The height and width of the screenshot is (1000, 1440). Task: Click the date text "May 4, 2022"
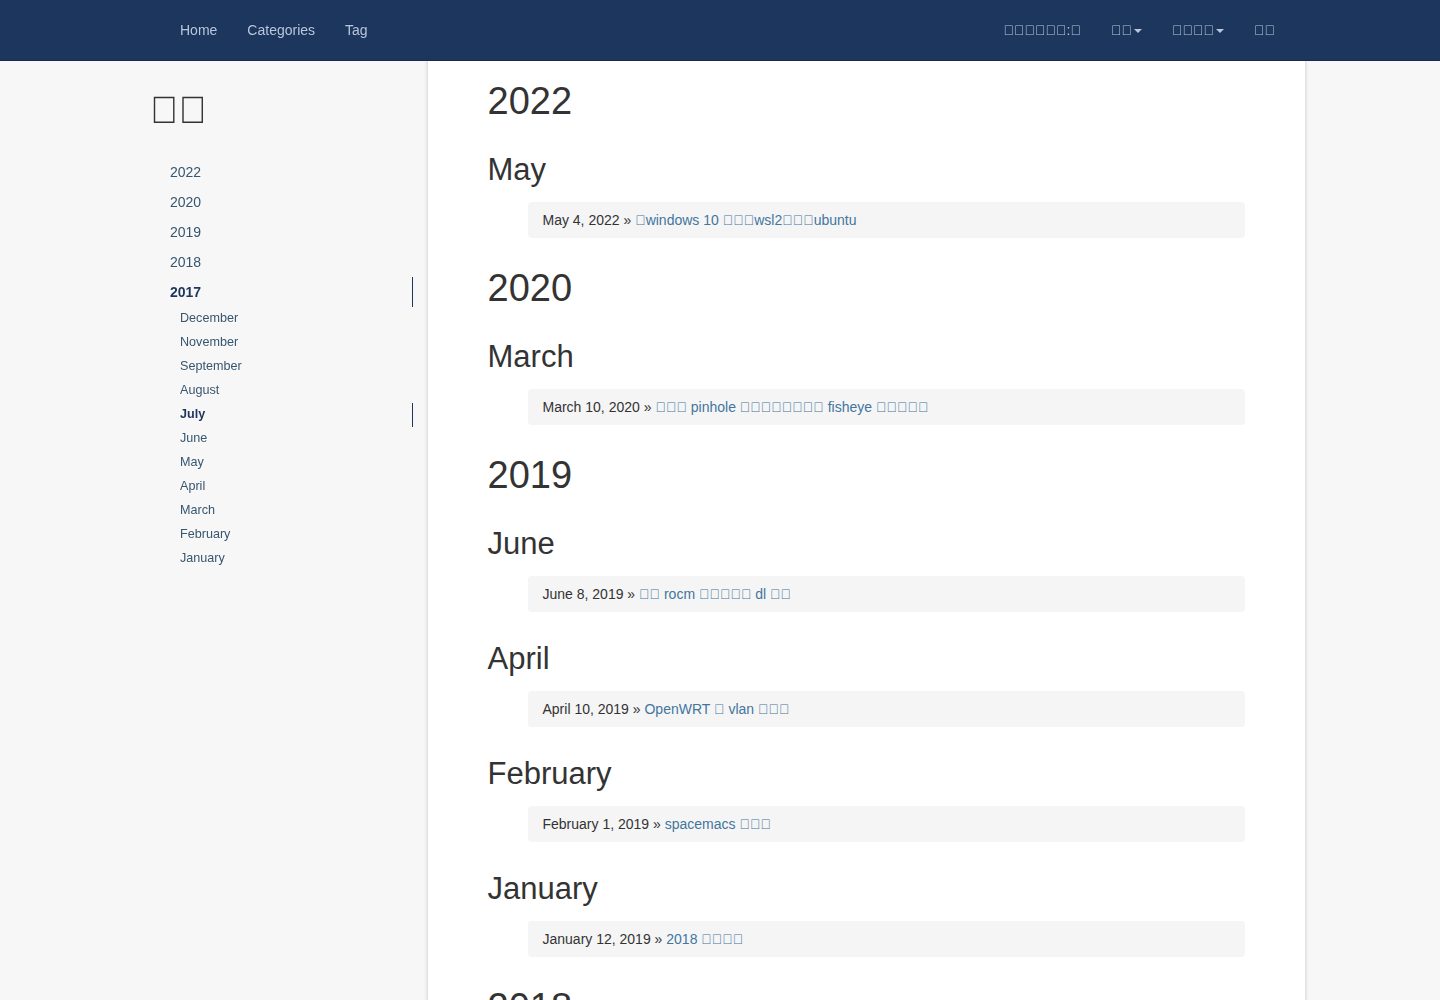click(581, 220)
